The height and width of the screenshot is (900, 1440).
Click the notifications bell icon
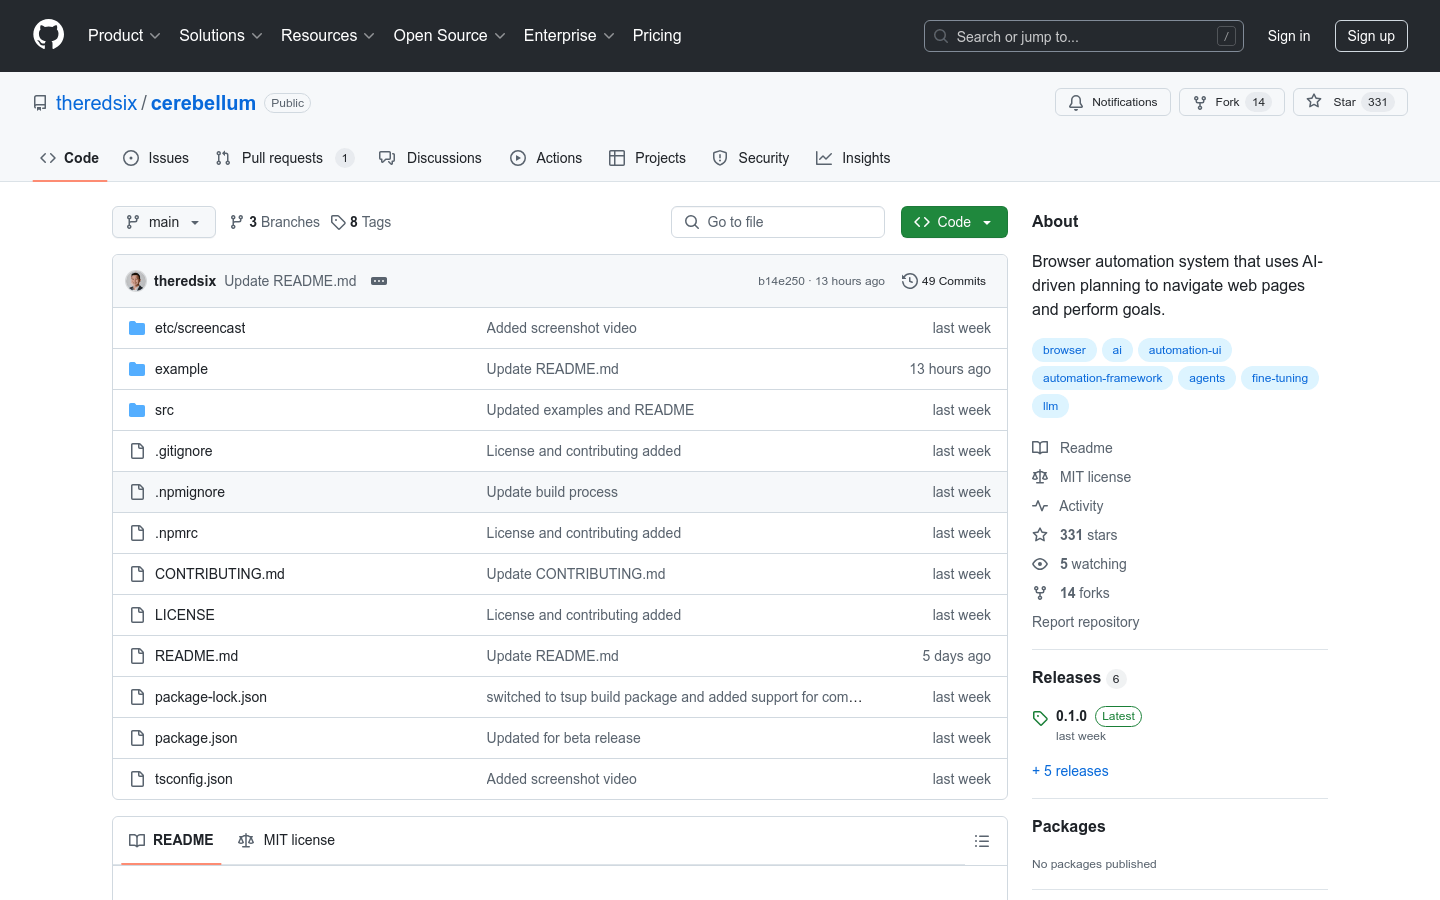pos(1076,102)
